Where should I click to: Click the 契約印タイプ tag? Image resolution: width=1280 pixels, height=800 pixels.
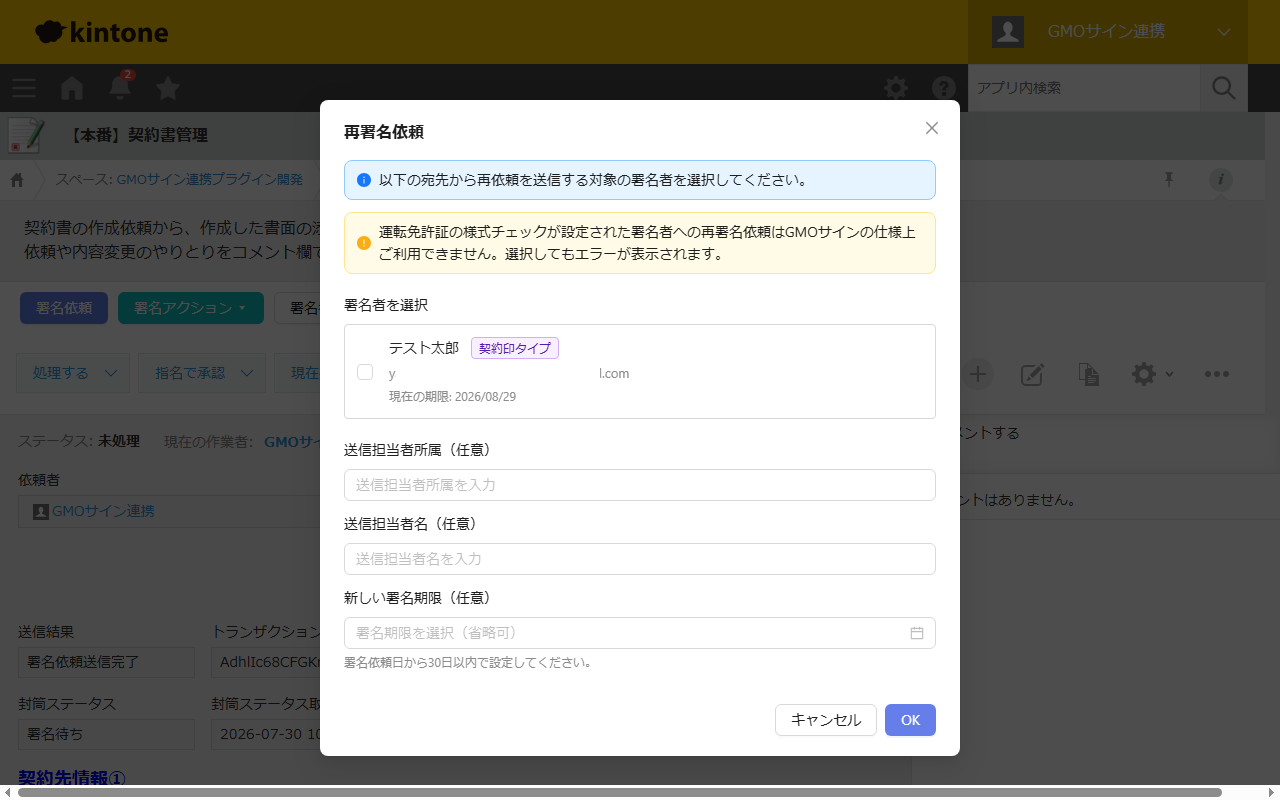(515, 348)
